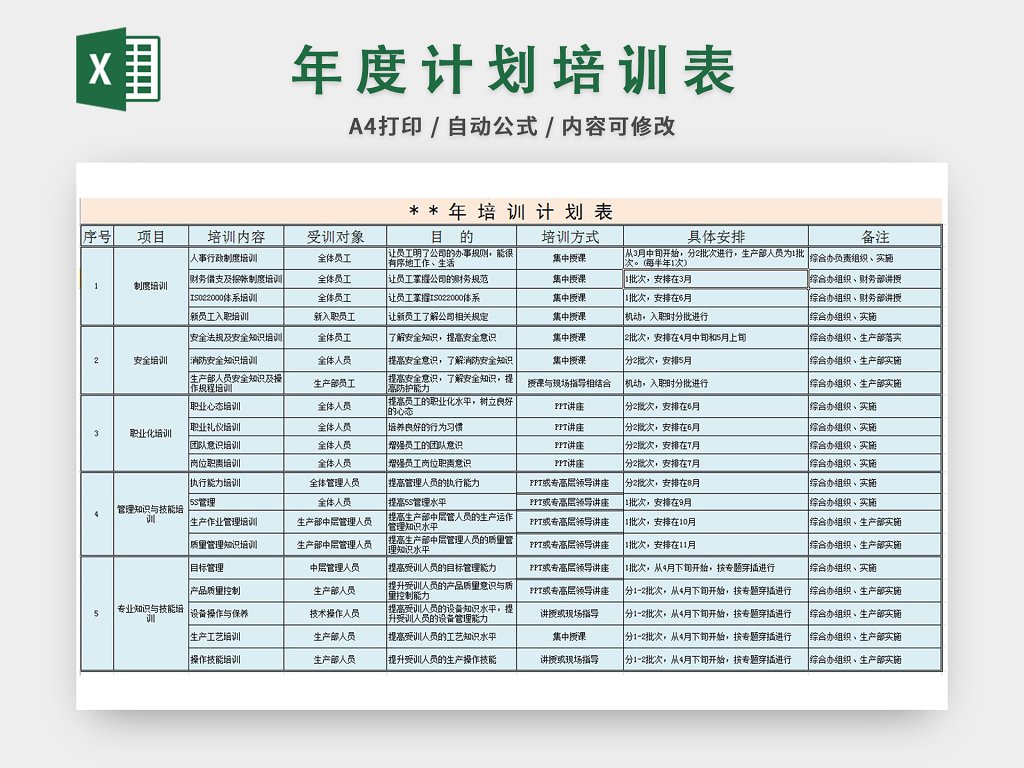Click the 提高管理人员的执行能力 purpose cell
The image size is (1024, 768).
(451, 483)
